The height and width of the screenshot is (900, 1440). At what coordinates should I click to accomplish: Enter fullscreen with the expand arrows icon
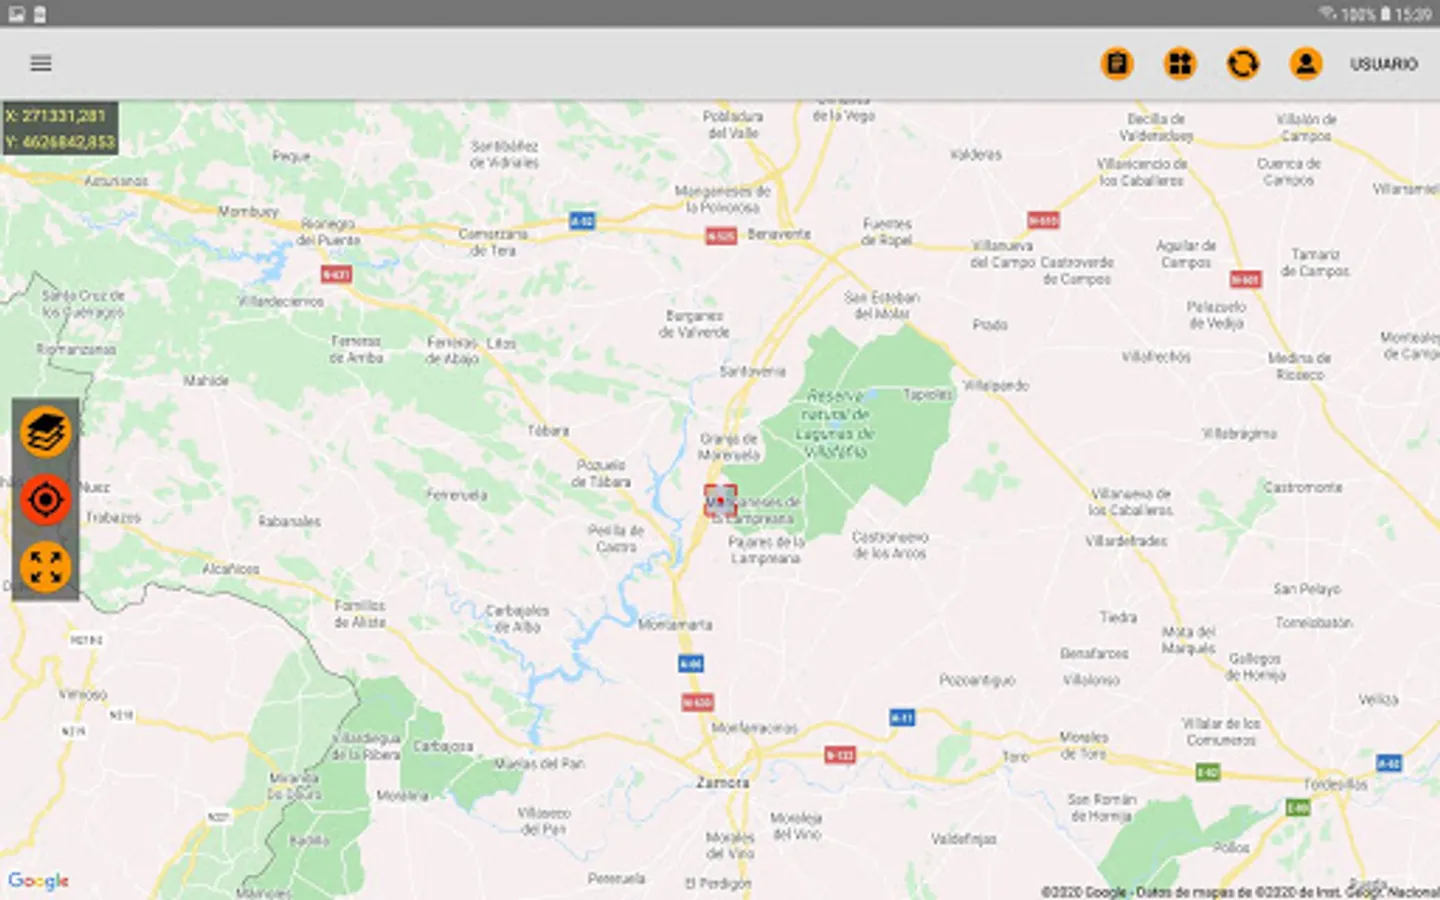[44, 566]
